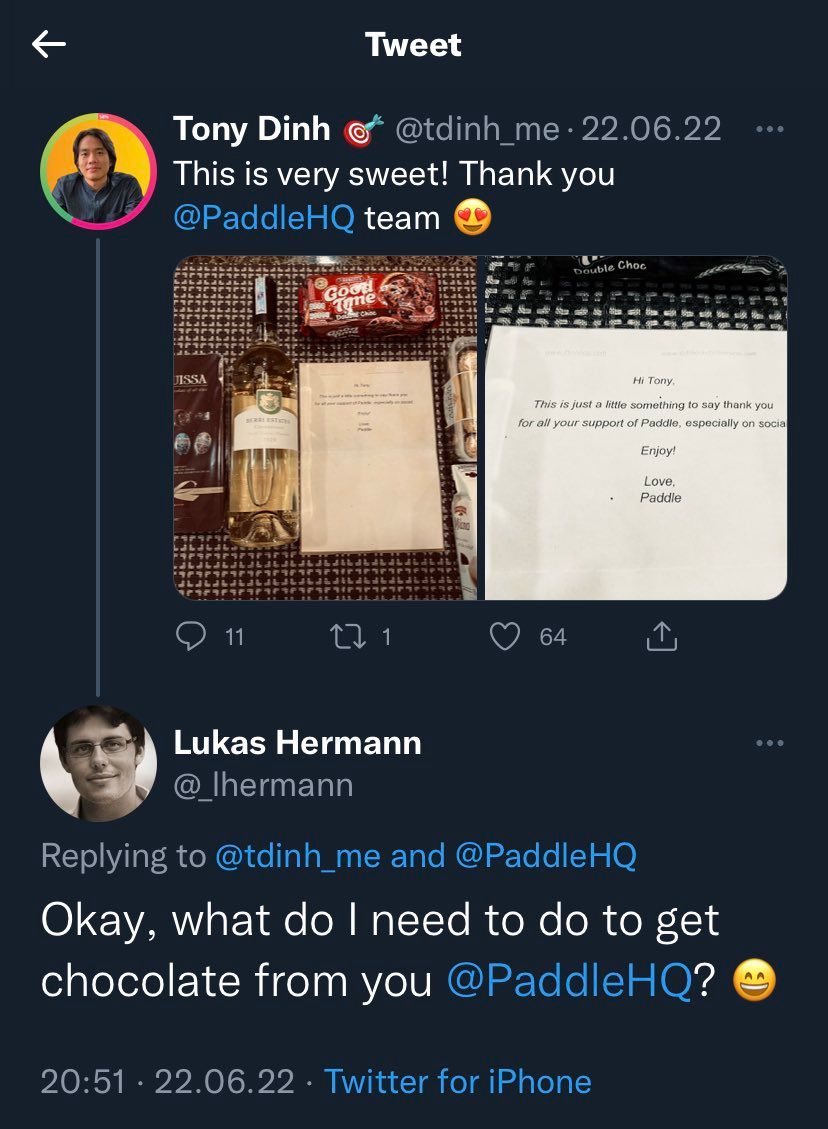
Task: Tap the 20:51 · 22.06.22 reply timestamp
Action: click(167, 1081)
